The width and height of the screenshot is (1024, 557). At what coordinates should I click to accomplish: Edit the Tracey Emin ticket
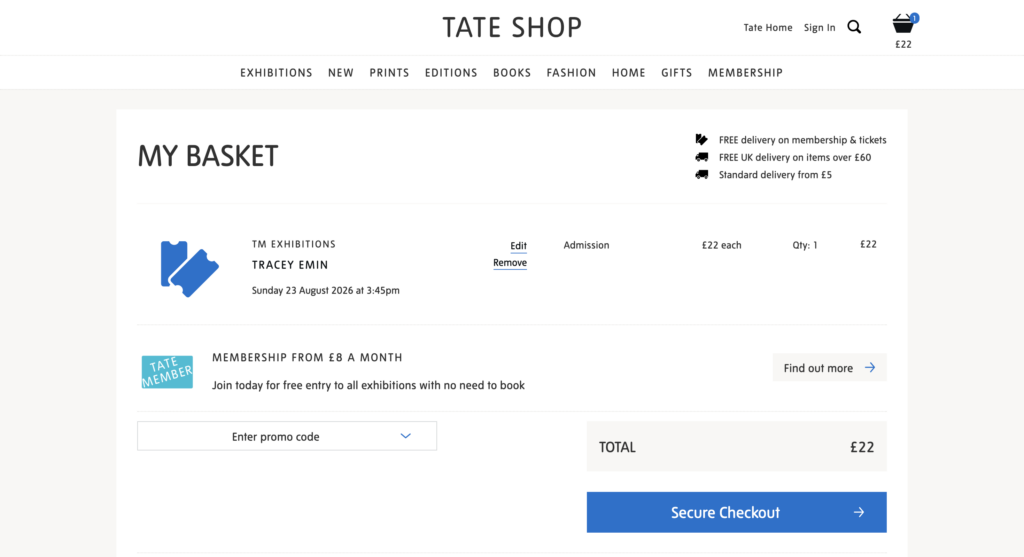tap(519, 246)
